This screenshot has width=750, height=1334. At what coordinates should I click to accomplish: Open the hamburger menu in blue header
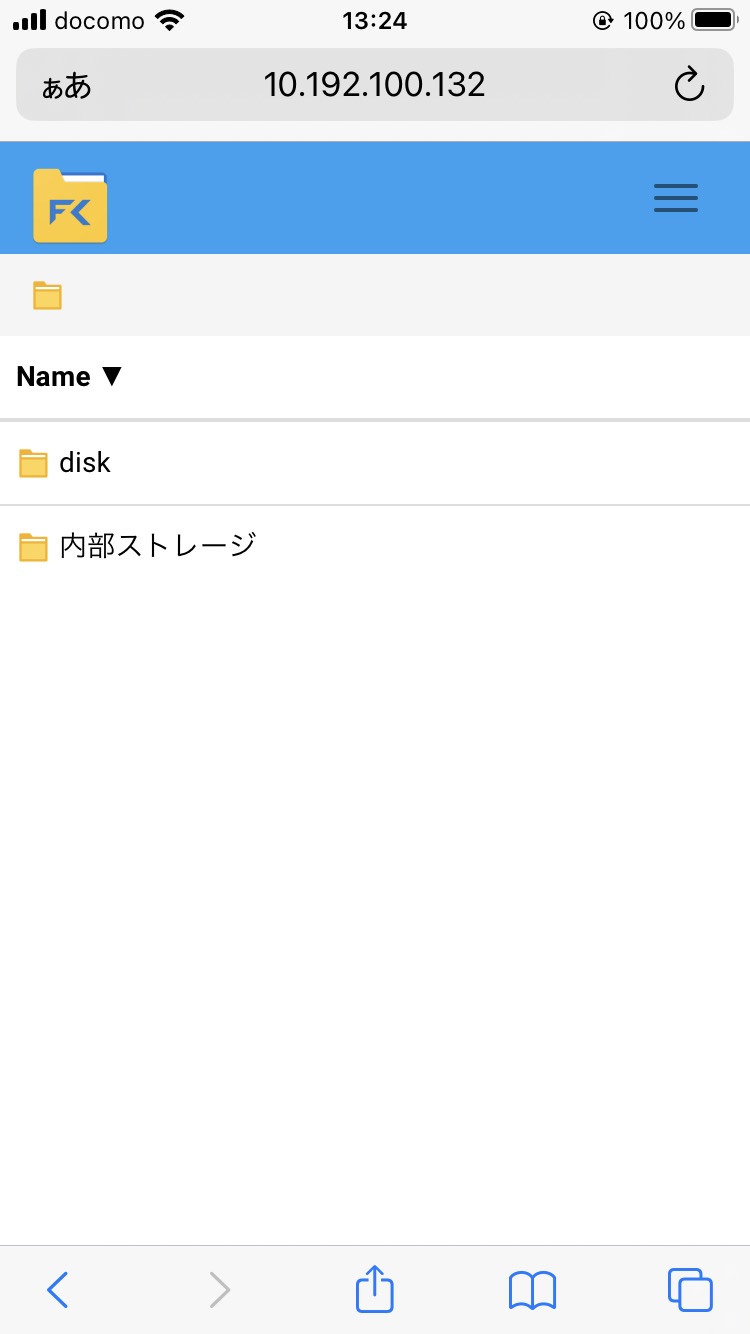(676, 198)
